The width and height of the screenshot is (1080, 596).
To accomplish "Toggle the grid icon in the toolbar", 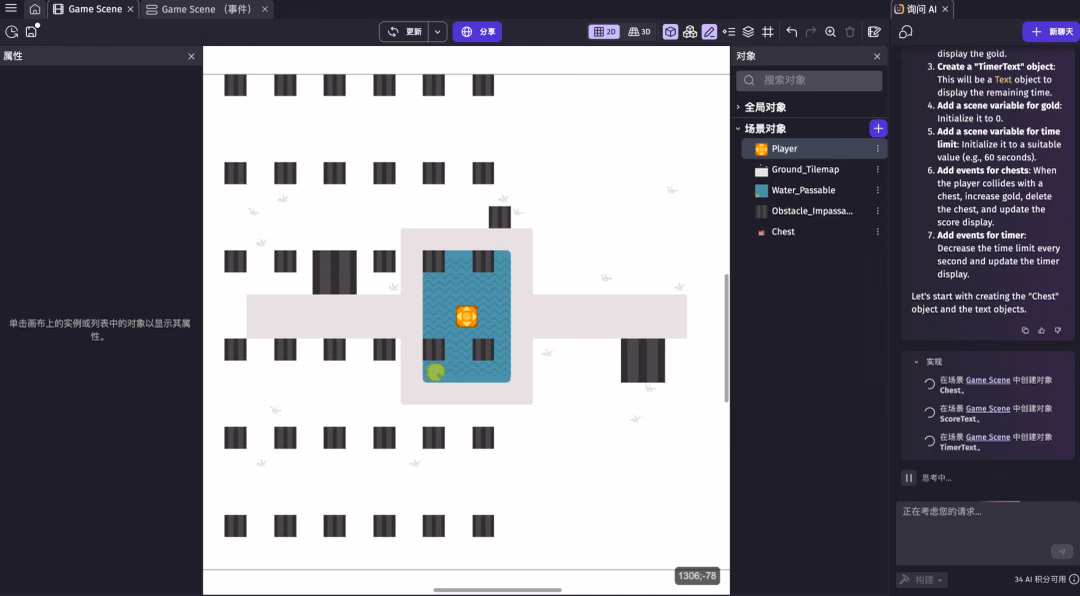I will 767,32.
